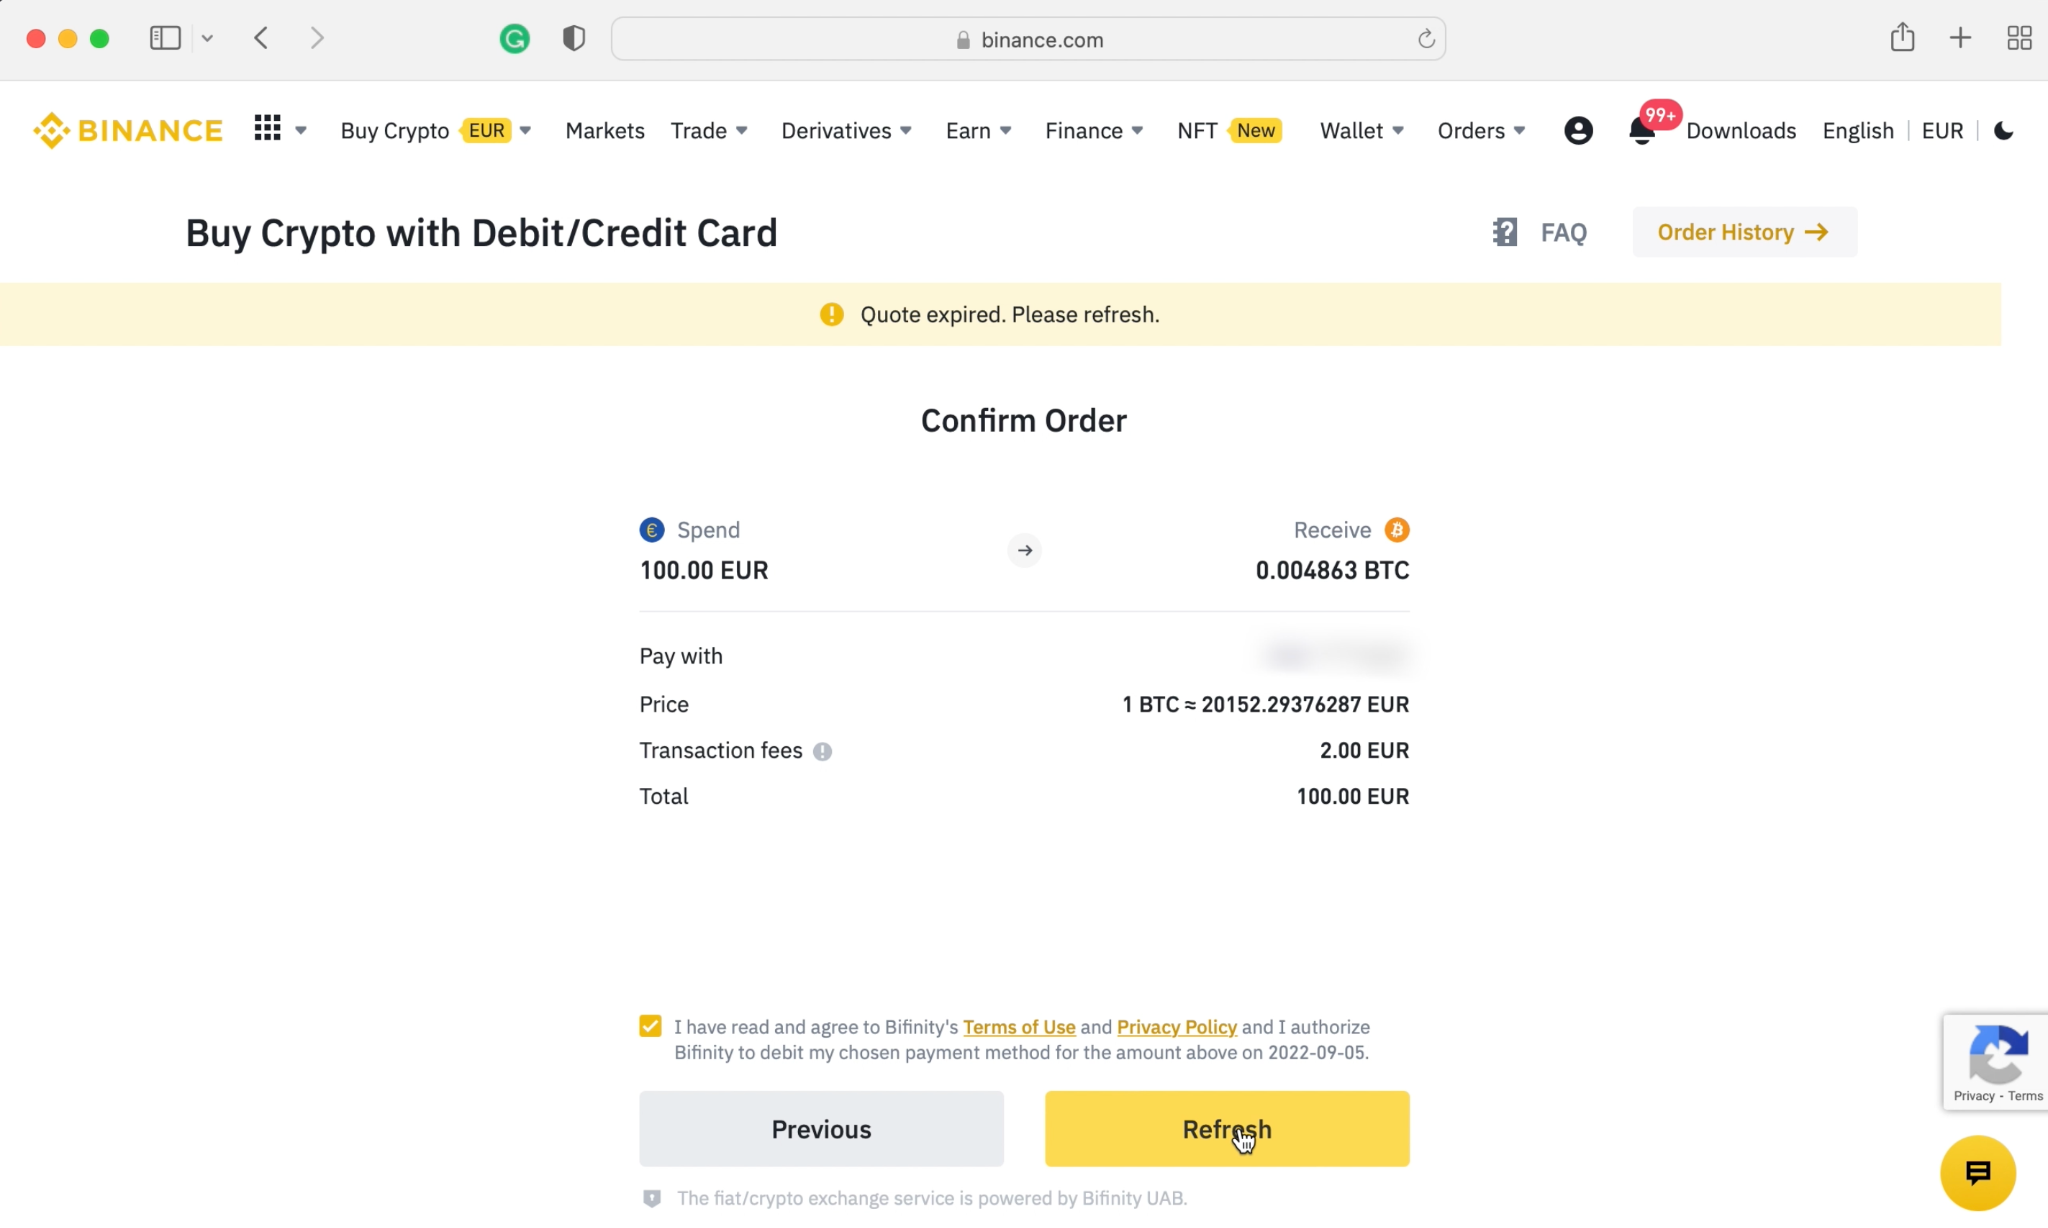Click the user account profile icon

[x=1578, y=130]
